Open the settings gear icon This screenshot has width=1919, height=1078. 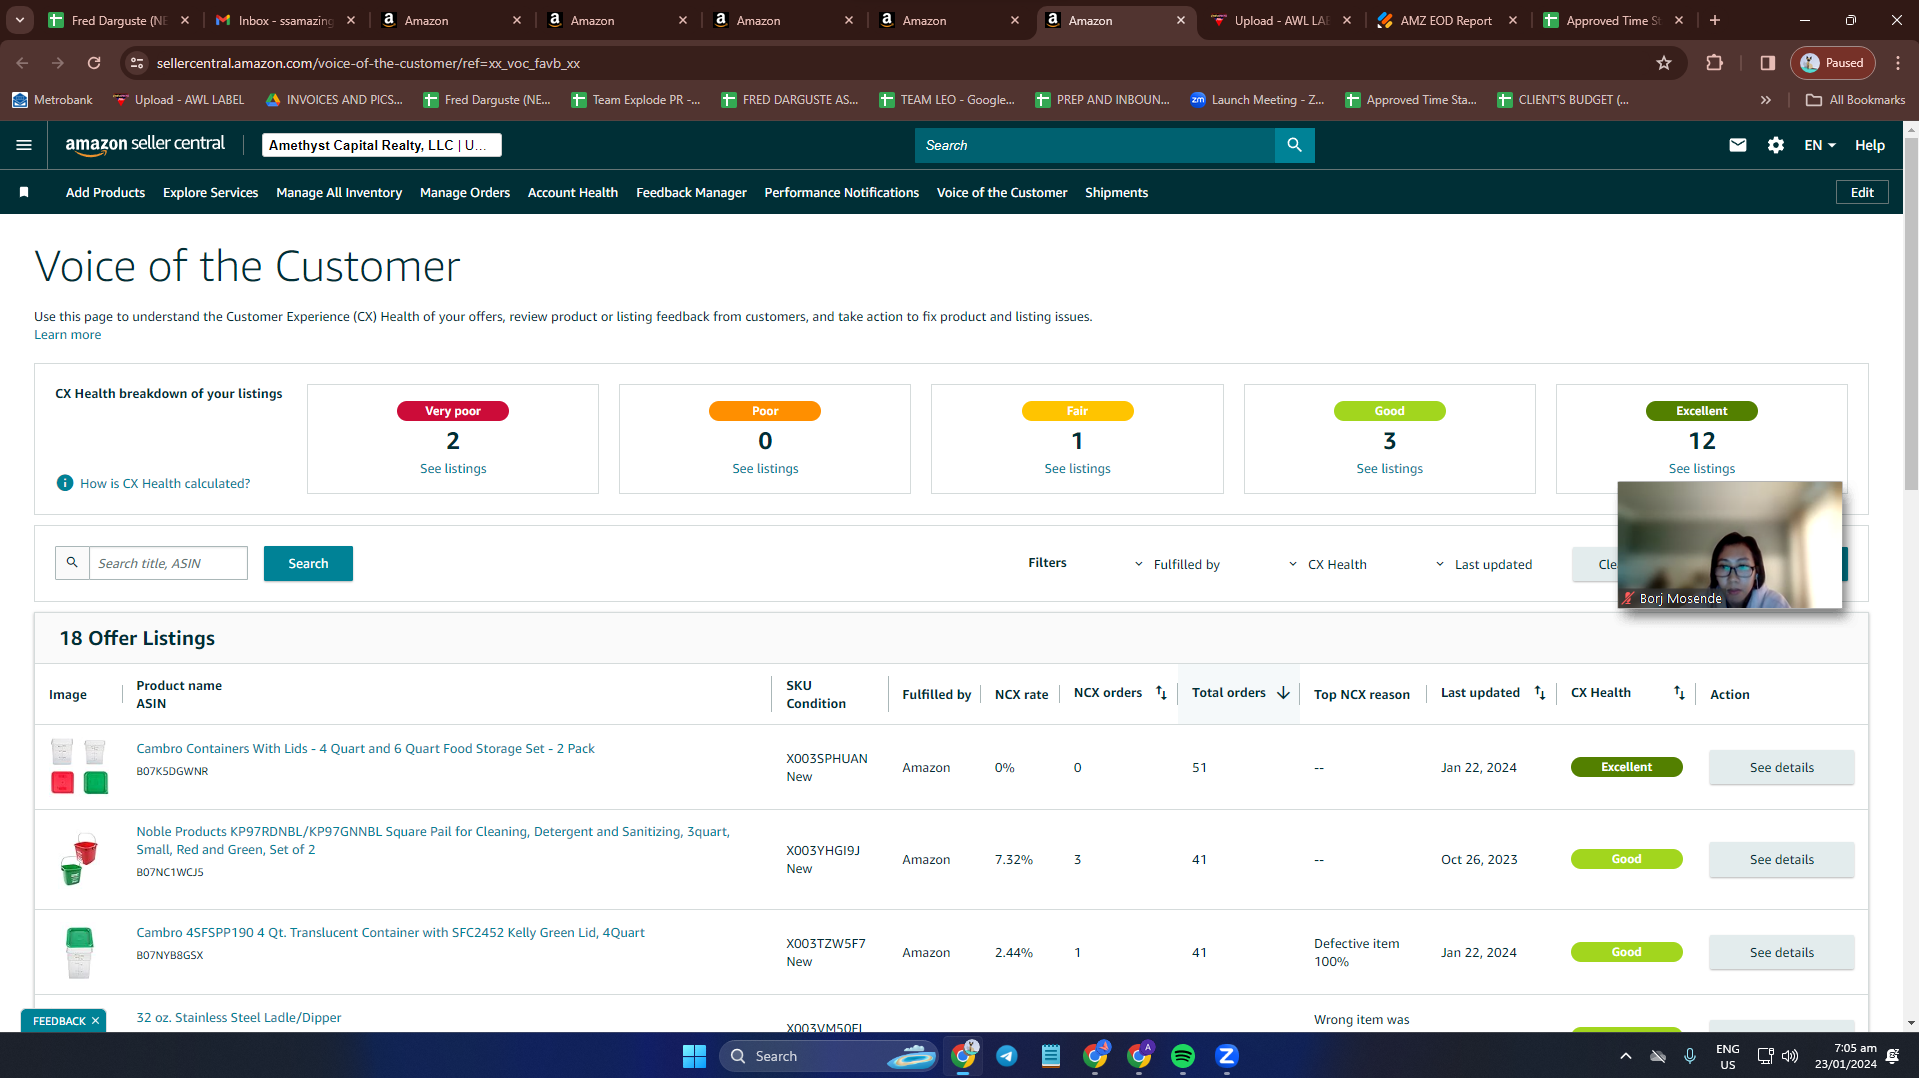pos(1776,145)
